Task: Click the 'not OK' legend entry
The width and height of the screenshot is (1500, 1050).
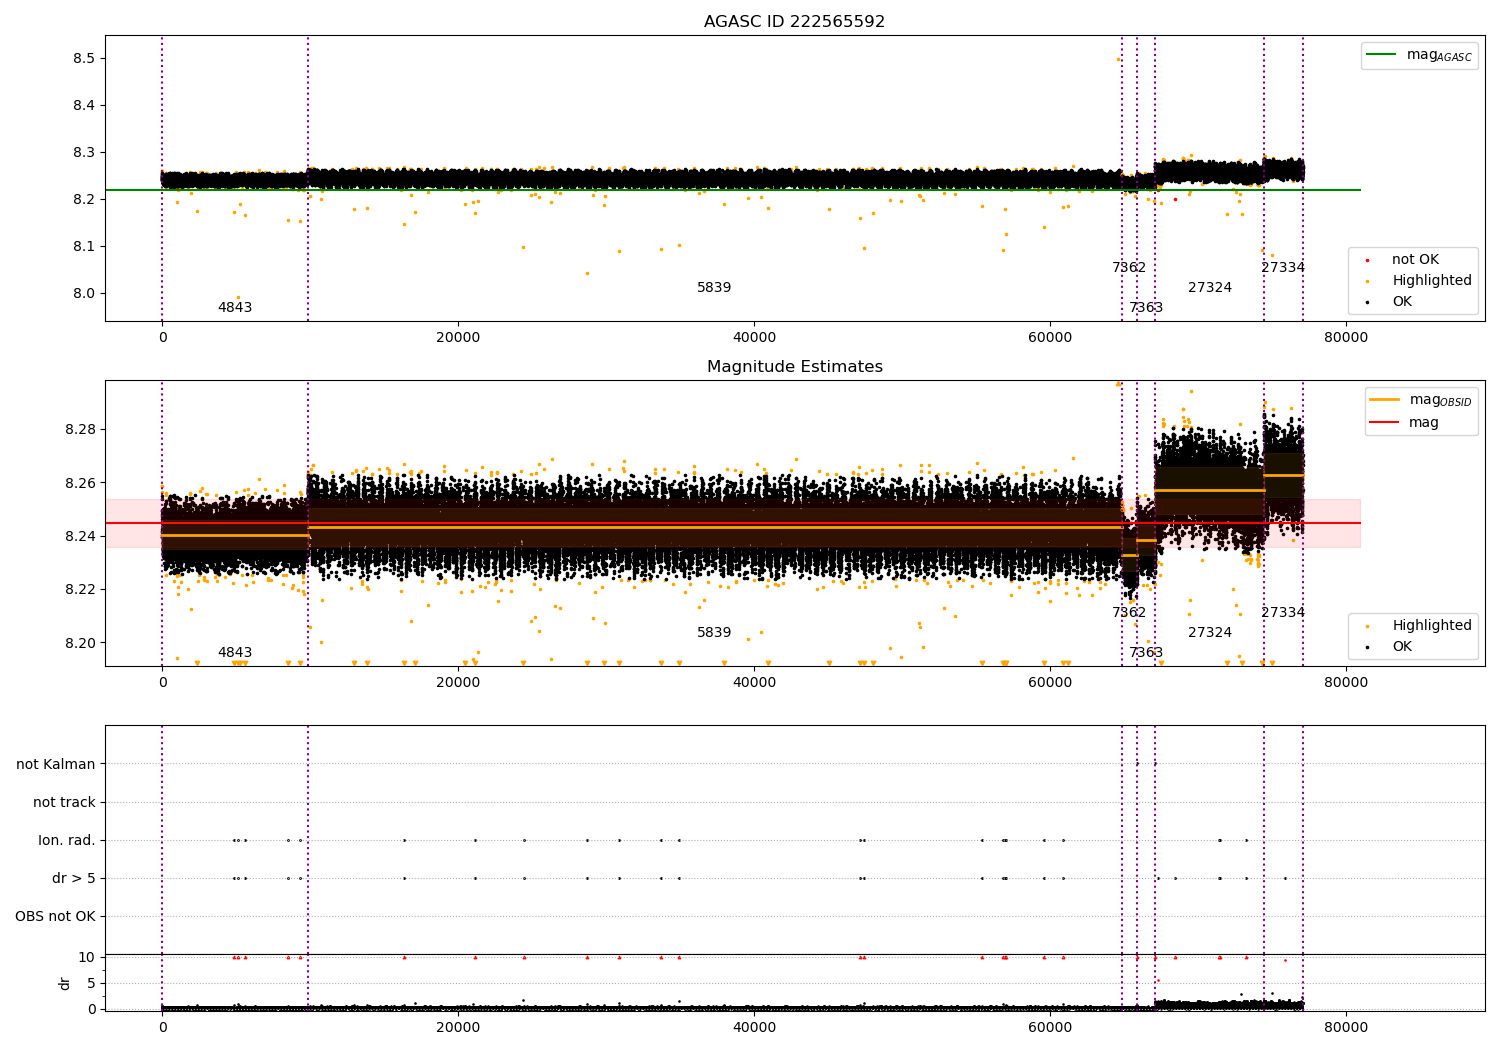Action: click(1414, 260)
